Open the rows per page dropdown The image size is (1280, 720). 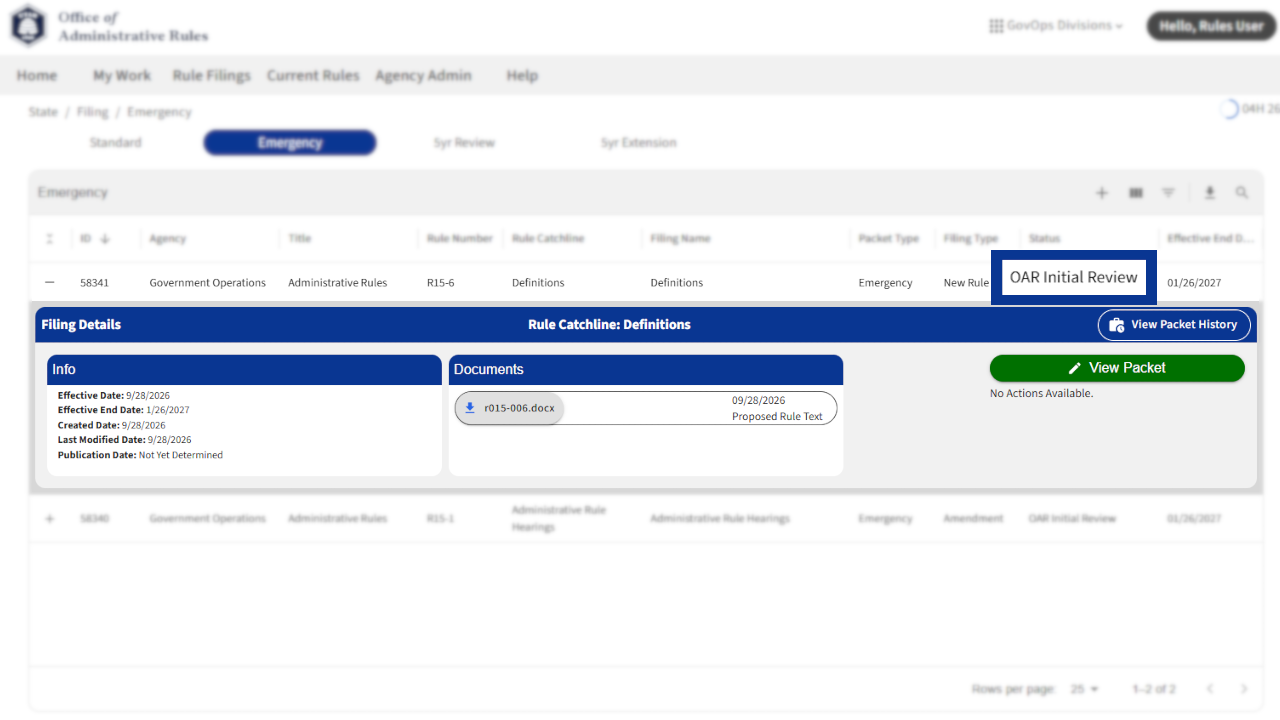tap(1084, 689)
